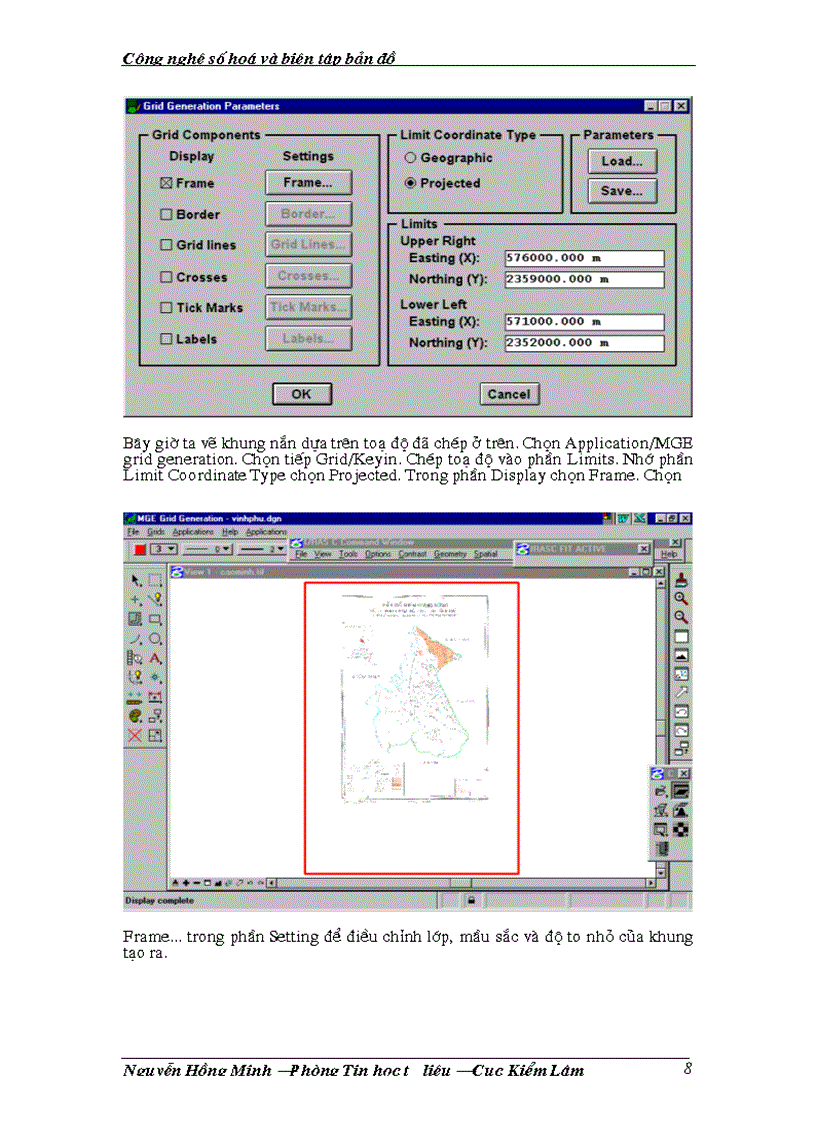The width and height of the screenshot is (816, 1123).
Task: Click the Upper Right Northing input field
Action: [585, 279]
